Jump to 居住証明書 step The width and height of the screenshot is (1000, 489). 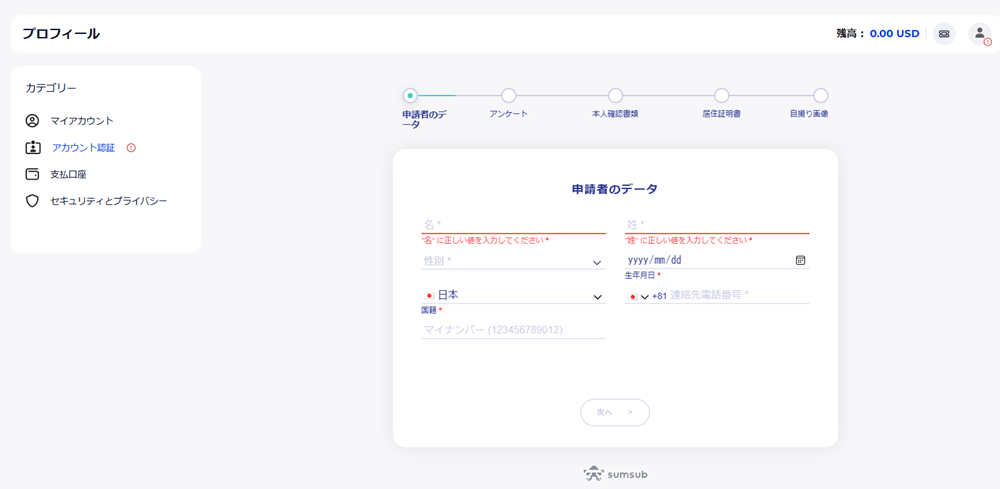[721, 96]
